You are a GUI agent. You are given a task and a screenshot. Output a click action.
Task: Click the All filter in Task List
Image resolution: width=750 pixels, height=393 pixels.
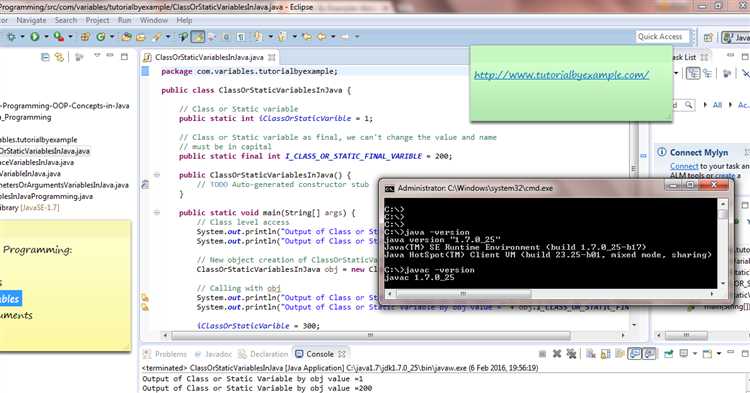point(717,105)
